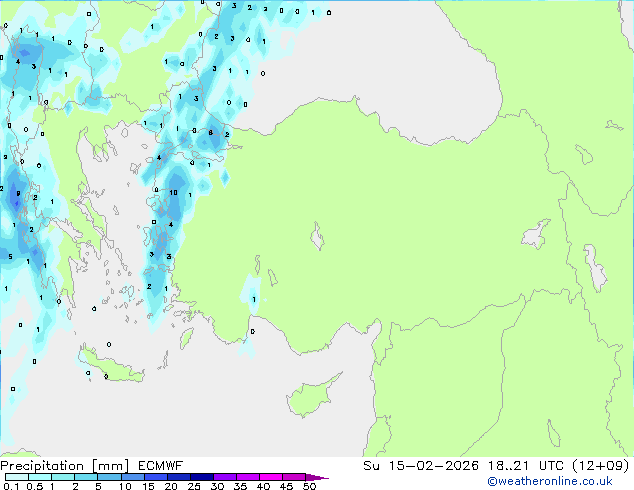Click the "25" legend scale label

point(194,486)
